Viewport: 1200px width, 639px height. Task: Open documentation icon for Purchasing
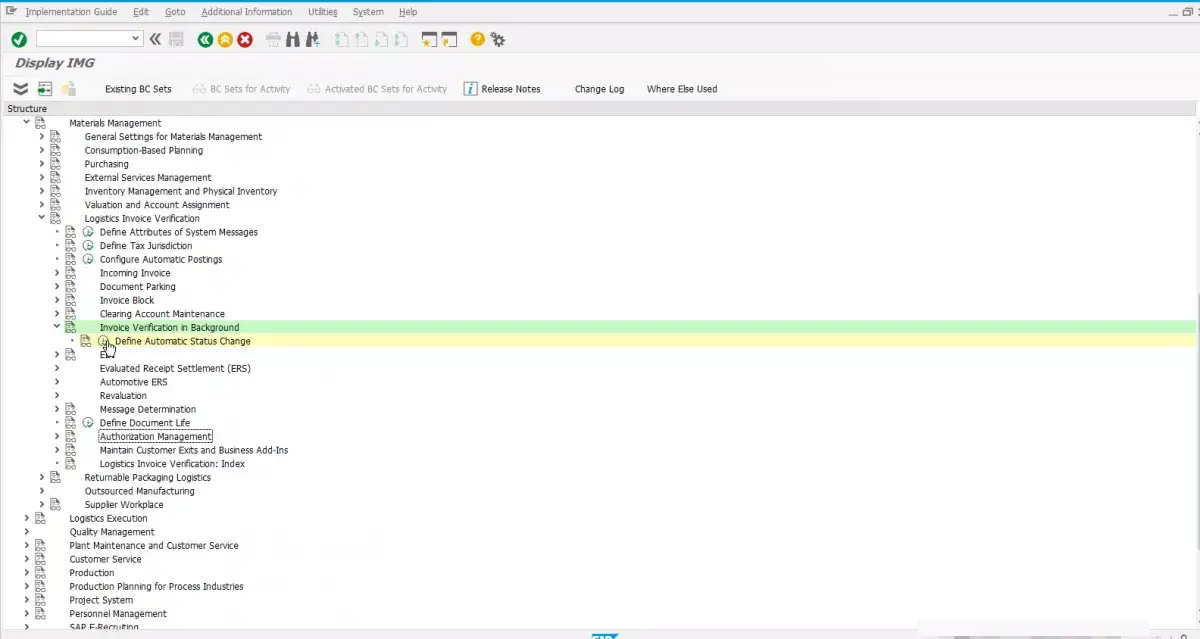coord(55,164)
